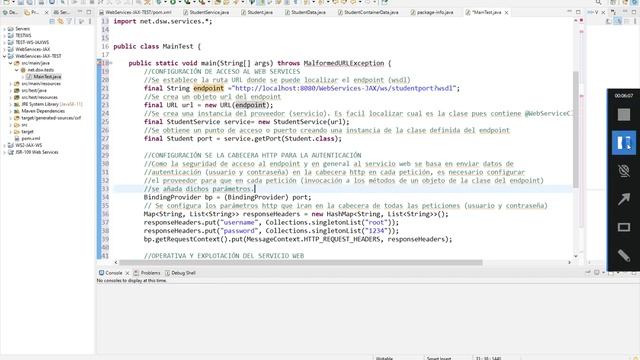Select pom.xml in the project tree
This screenshot has height=360, width=640.
pyautogui.click(x=27, y=138)
